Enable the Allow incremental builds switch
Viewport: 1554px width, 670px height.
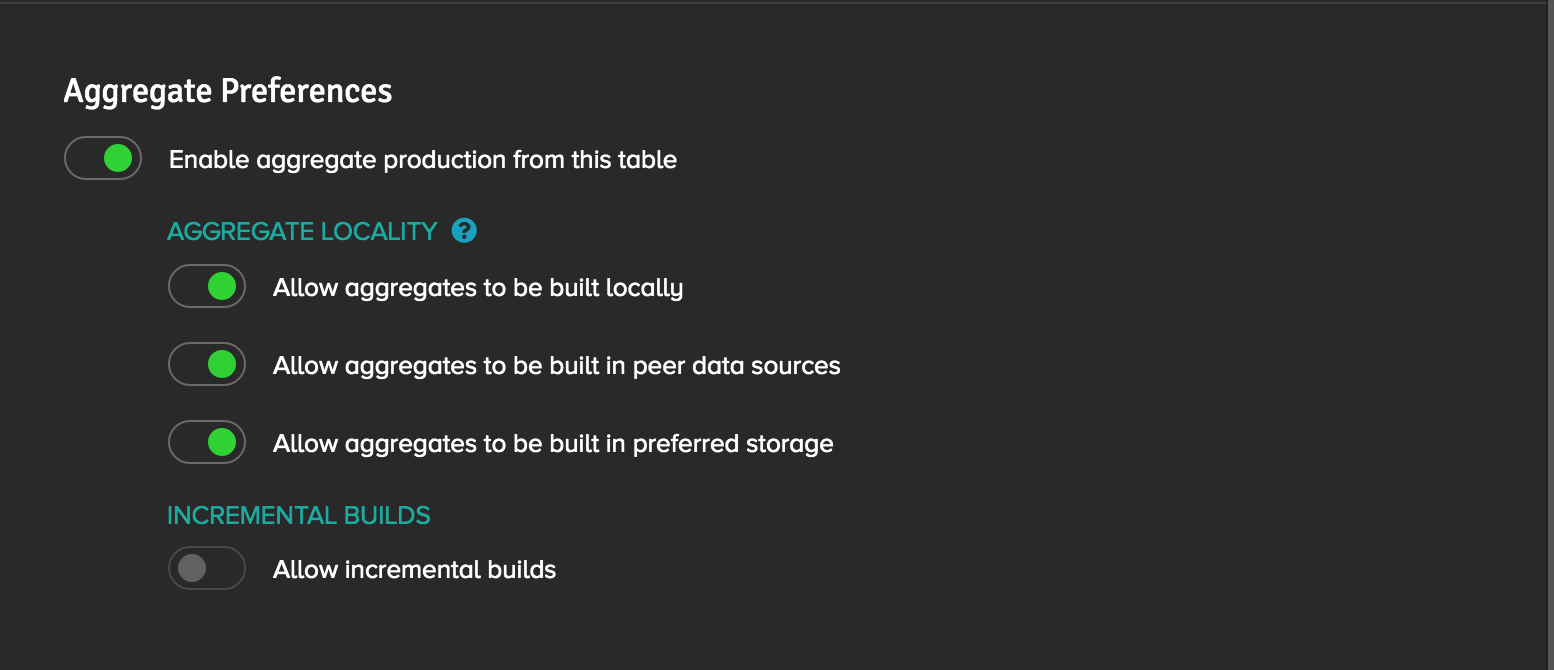207,568
